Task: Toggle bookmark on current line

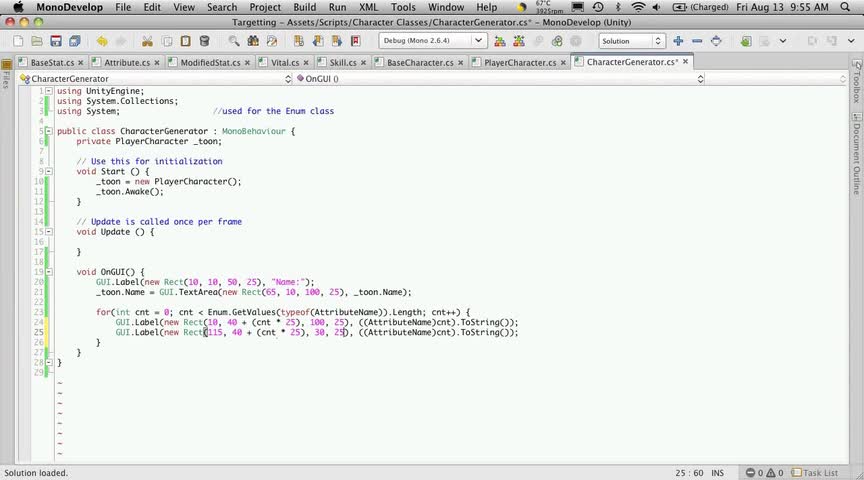Action: 299,41
